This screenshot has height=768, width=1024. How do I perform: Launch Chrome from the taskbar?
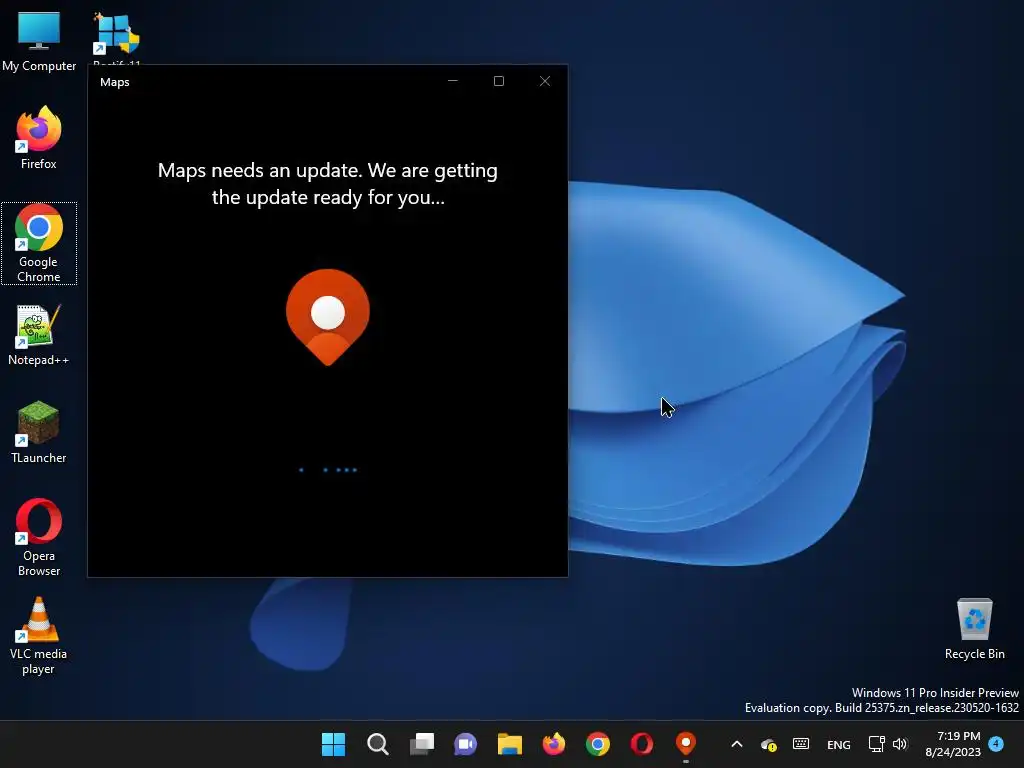pos(598,744)
